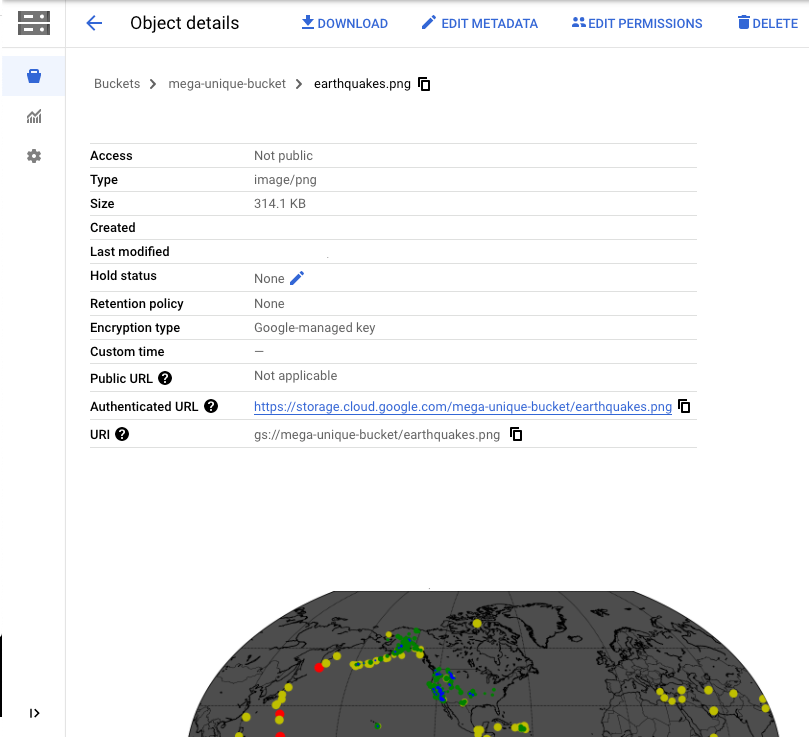Screen dimensions: 809x737
Task: Select the Buckets browser sidebar icon
Action: pyautogui.click(x=34, y=76)
